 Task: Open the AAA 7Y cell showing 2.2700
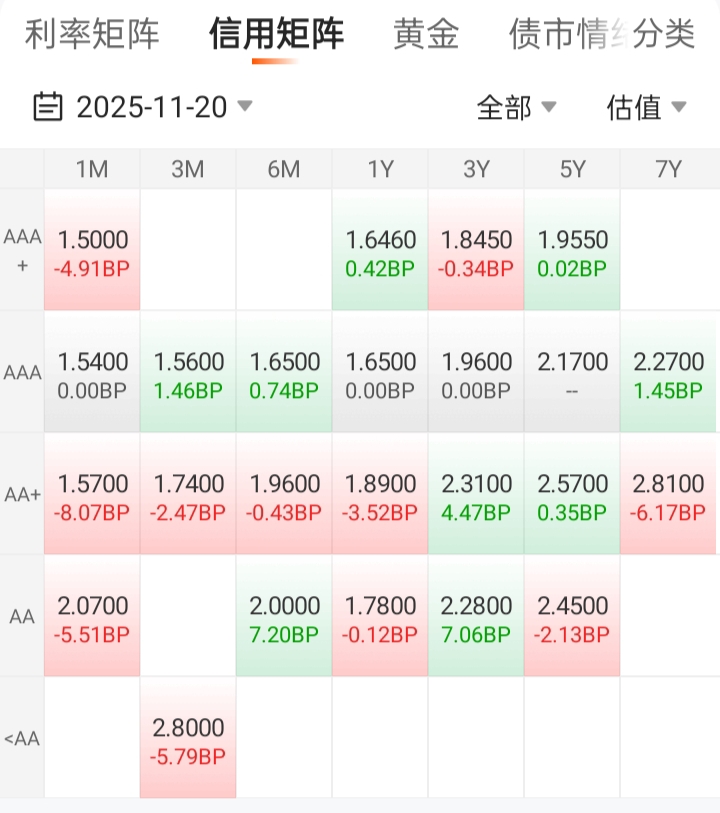[x=668, y=374]
